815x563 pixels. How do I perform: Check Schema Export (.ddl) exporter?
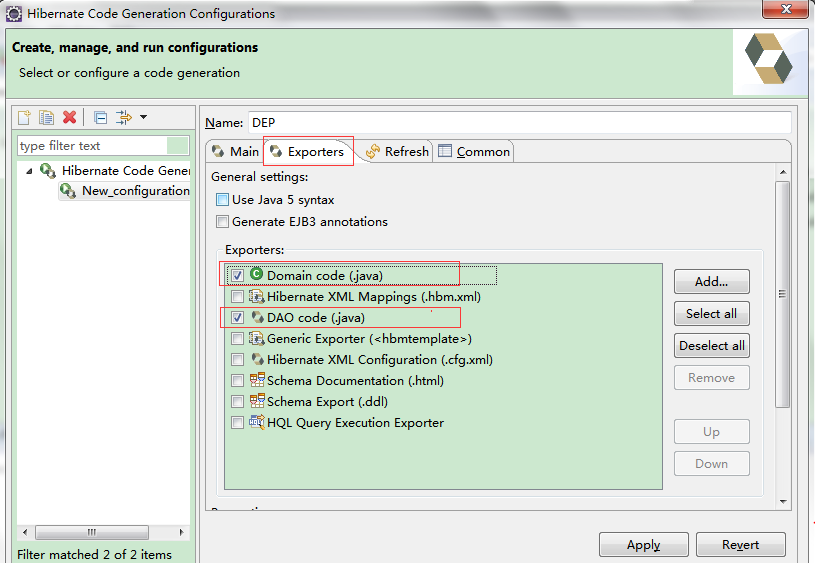point(238,402)
